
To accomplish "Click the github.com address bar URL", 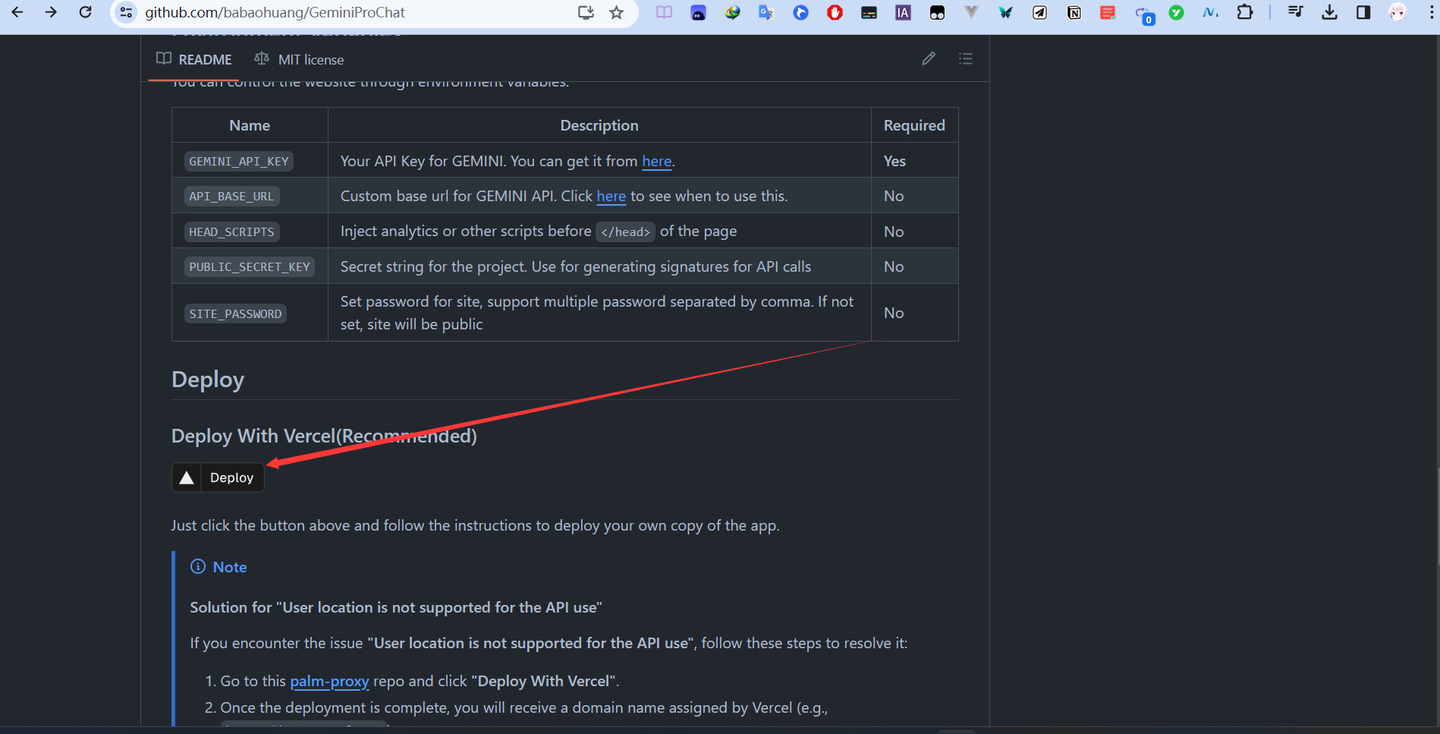I will tap(275, 13).
